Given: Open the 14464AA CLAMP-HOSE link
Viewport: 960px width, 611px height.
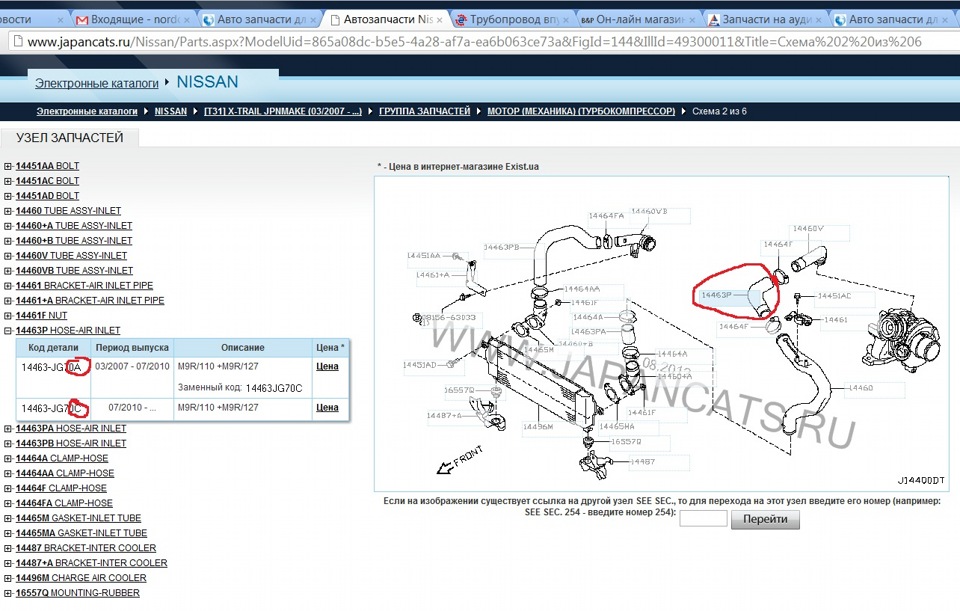Looking at the screenshot, I should click(64, 473).
